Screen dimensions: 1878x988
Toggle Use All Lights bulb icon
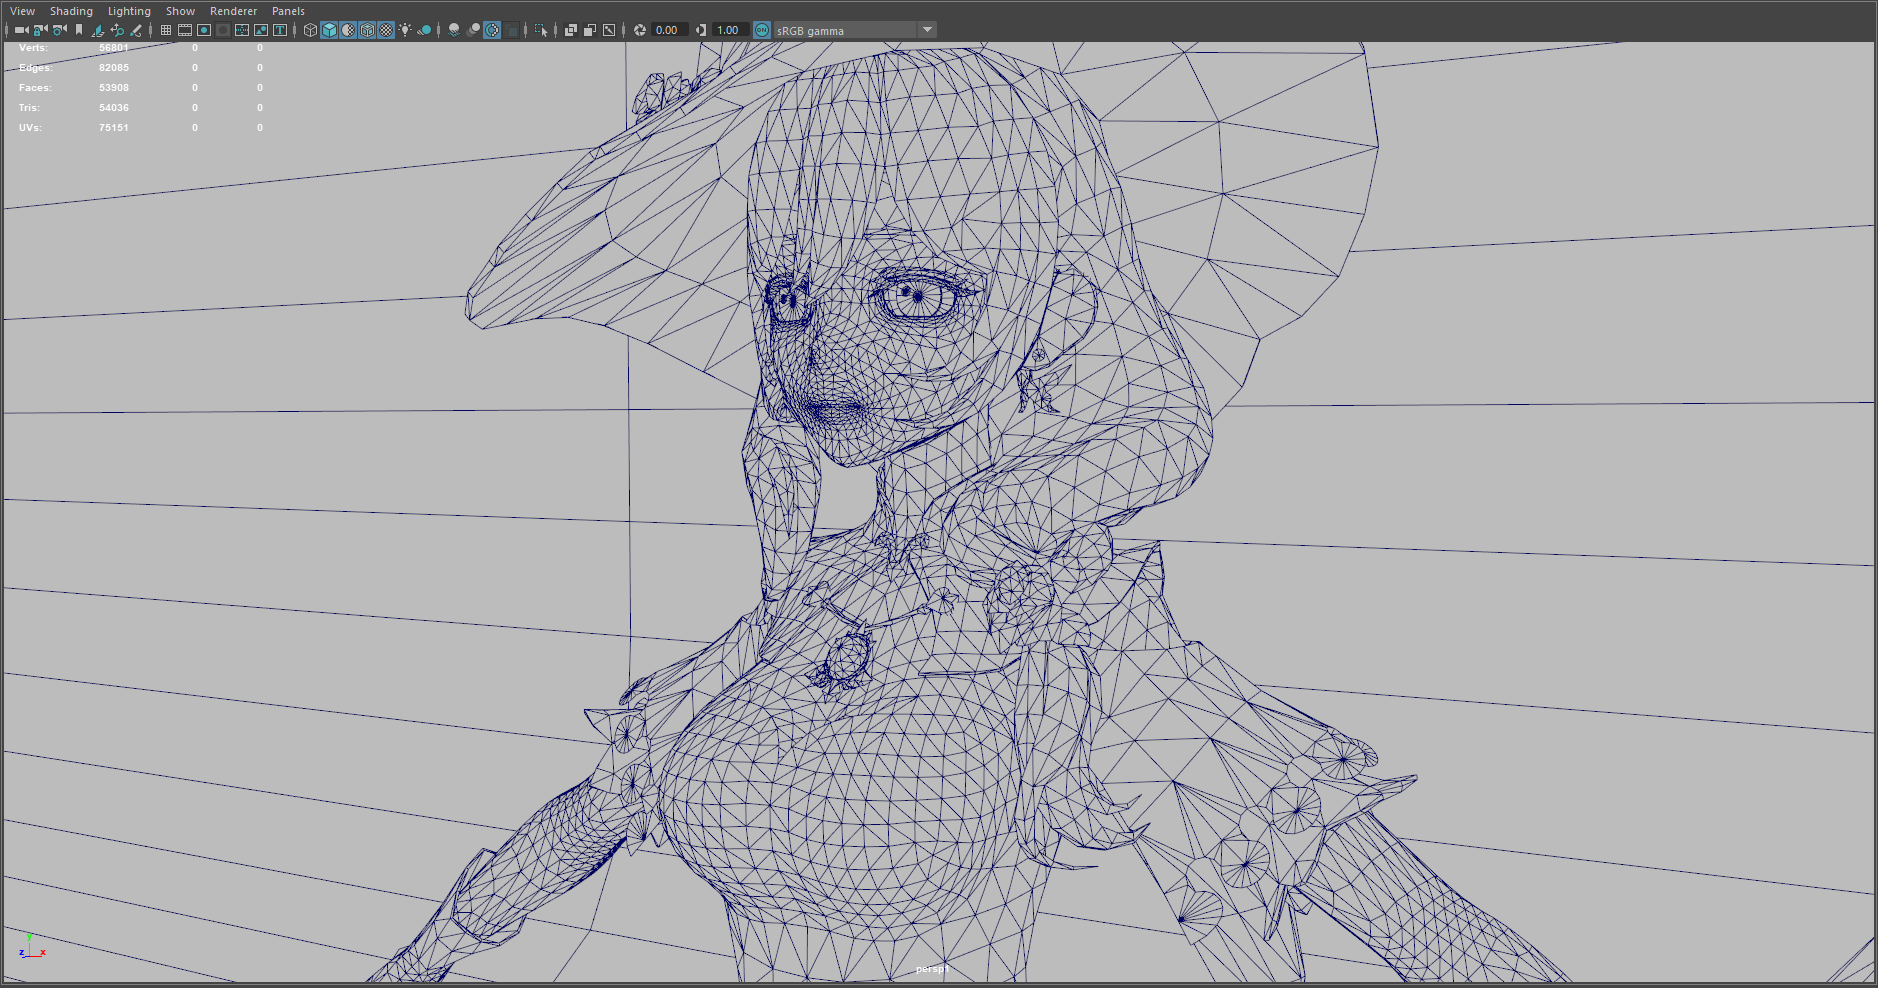click(405, 30)
